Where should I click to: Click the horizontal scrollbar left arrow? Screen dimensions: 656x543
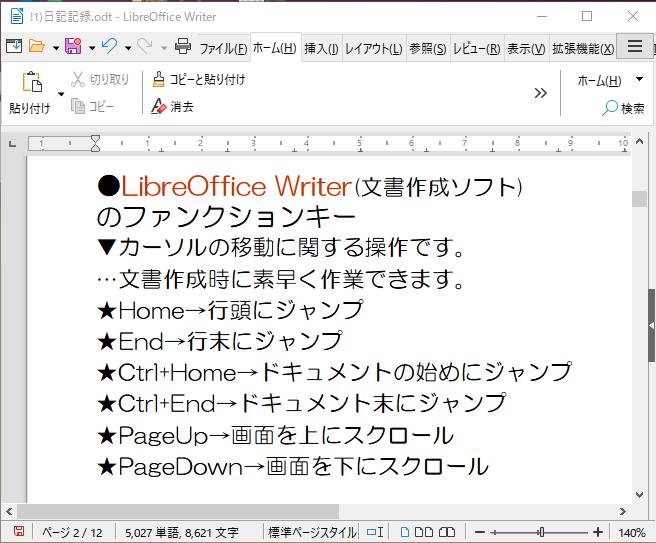[9, 511]
